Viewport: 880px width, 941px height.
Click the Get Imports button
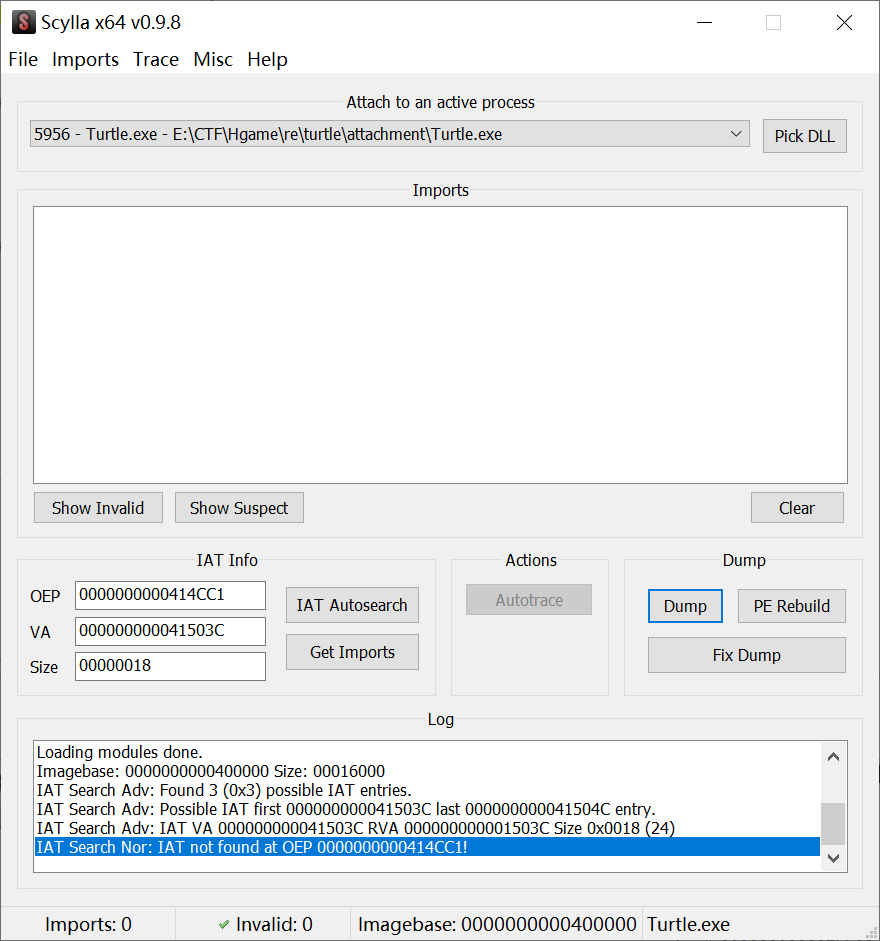[x=352, y=652]
